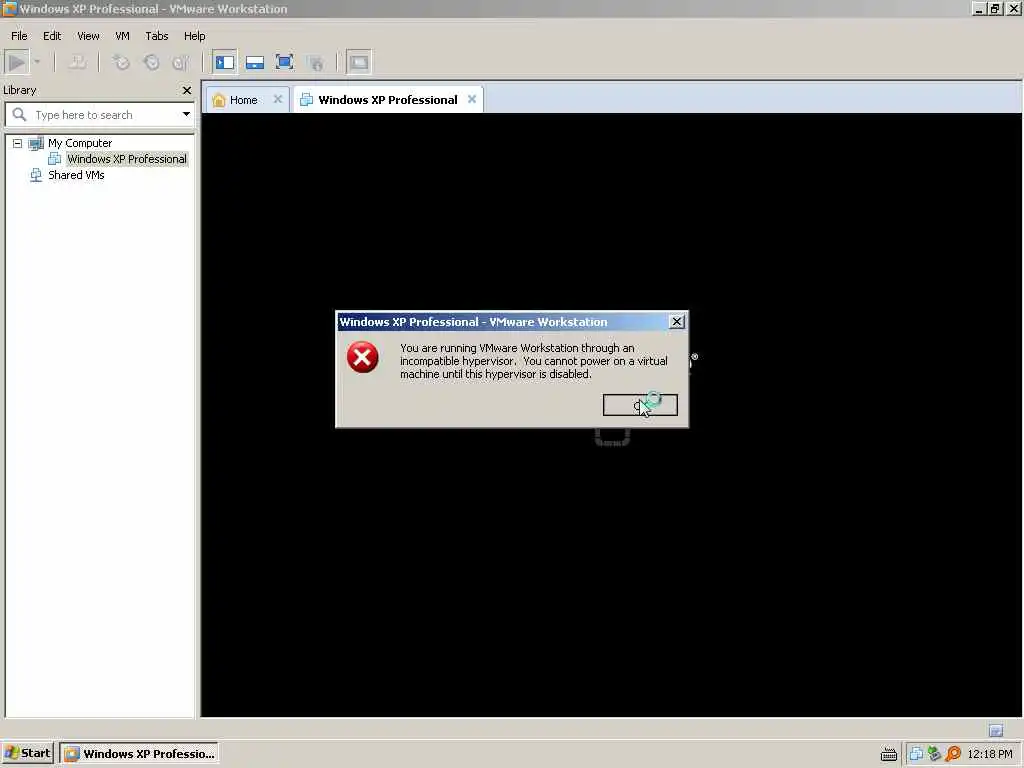Viewport: 1024px width, 768px height.
Task: Click the orange tray icon
Action: pyautogui.click(x=953, y=754)
